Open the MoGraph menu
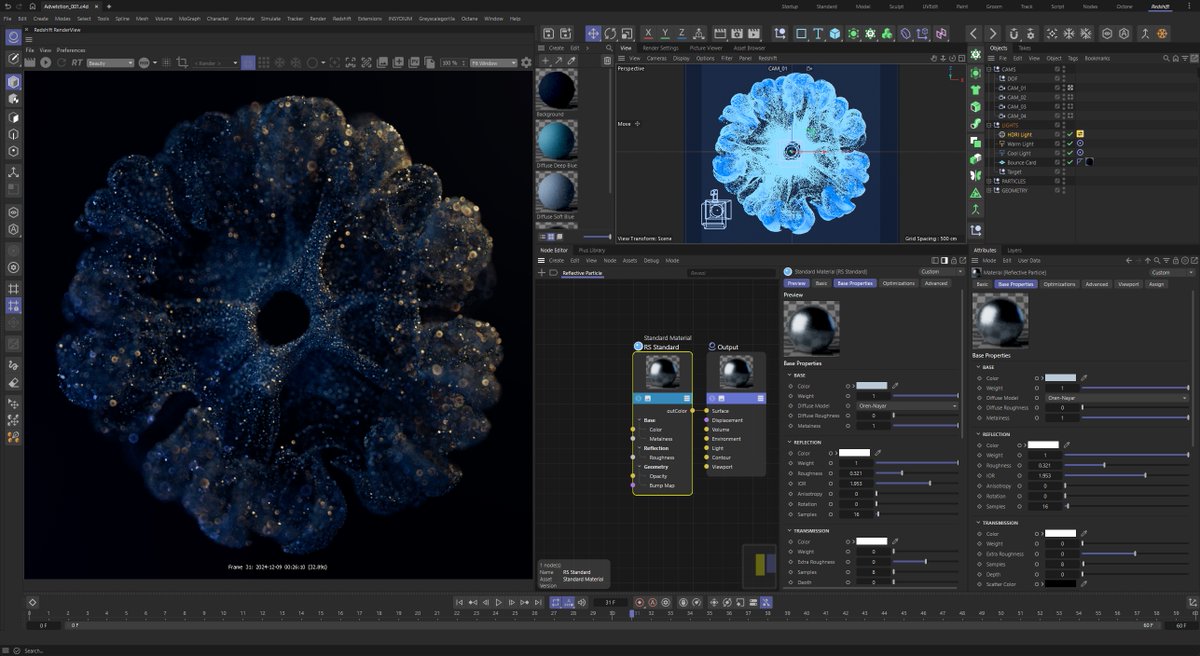Viewport: 1200px width, 656px height. pyautogui.click(x=189, y=18)
